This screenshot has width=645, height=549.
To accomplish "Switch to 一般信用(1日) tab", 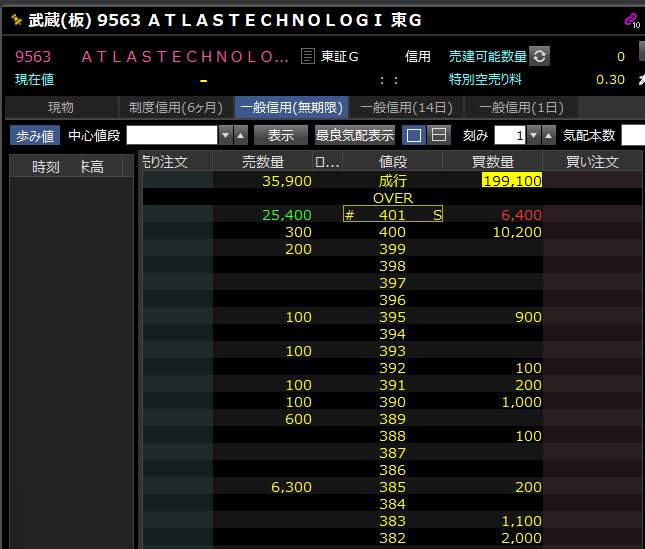I will click(521, 107).
